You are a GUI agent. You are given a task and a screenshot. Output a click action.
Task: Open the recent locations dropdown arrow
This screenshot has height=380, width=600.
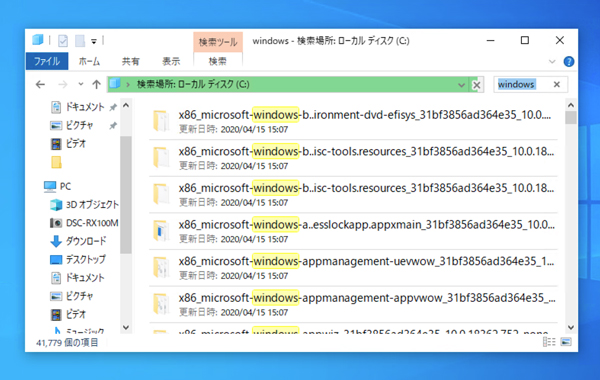81,84
